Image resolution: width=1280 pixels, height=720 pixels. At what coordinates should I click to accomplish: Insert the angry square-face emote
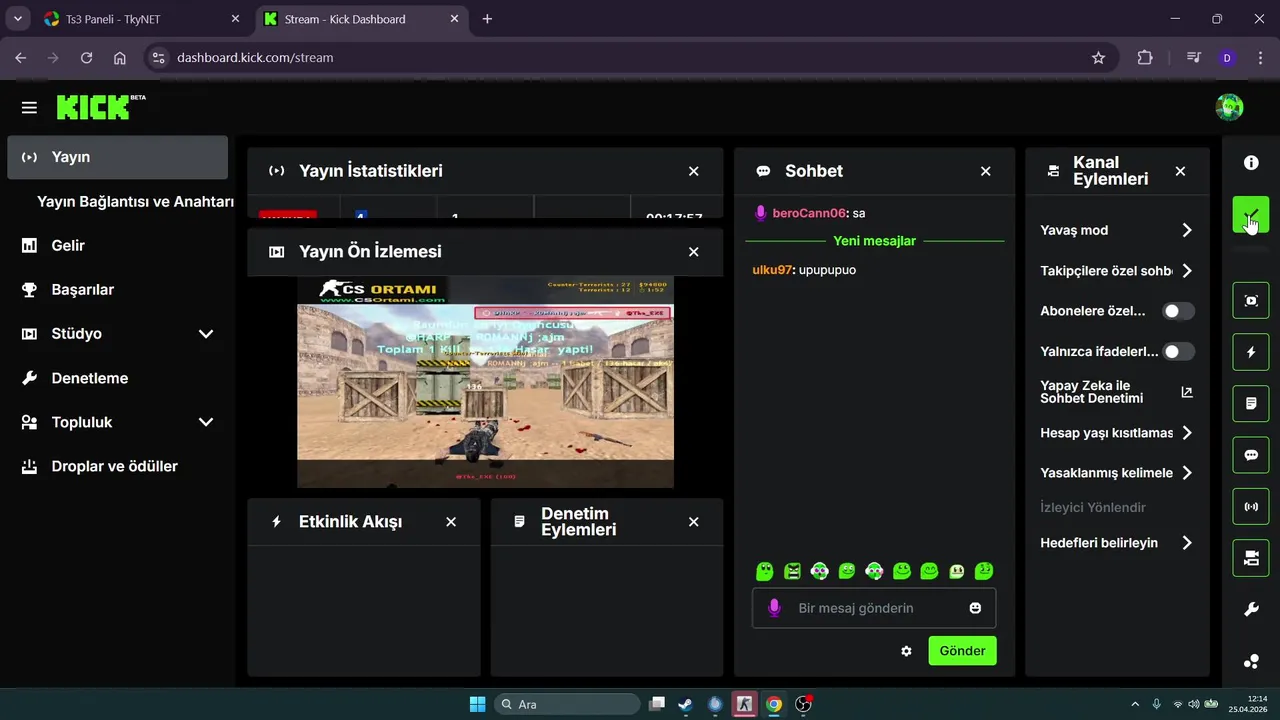click(x=792, y=571)
